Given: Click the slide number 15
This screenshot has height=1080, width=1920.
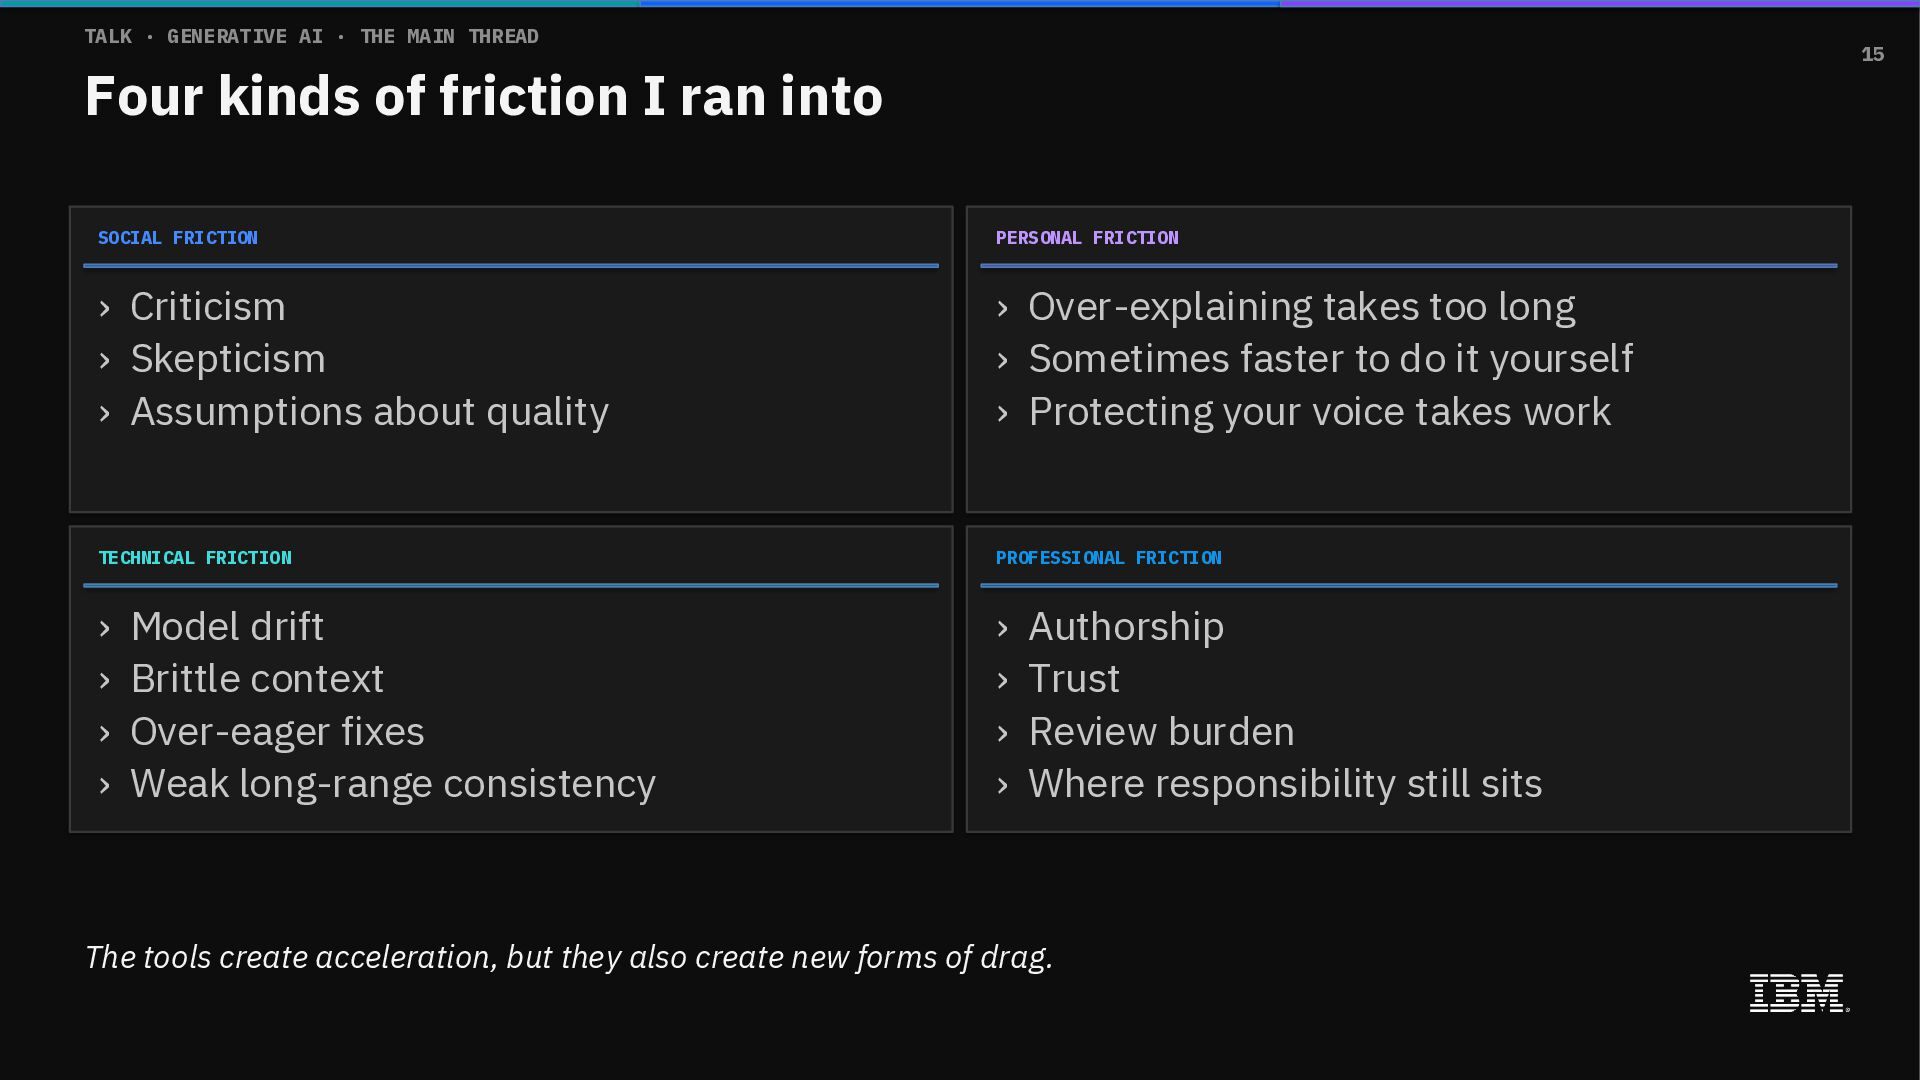Looking at the screenshot, I should pos(1872,54).
